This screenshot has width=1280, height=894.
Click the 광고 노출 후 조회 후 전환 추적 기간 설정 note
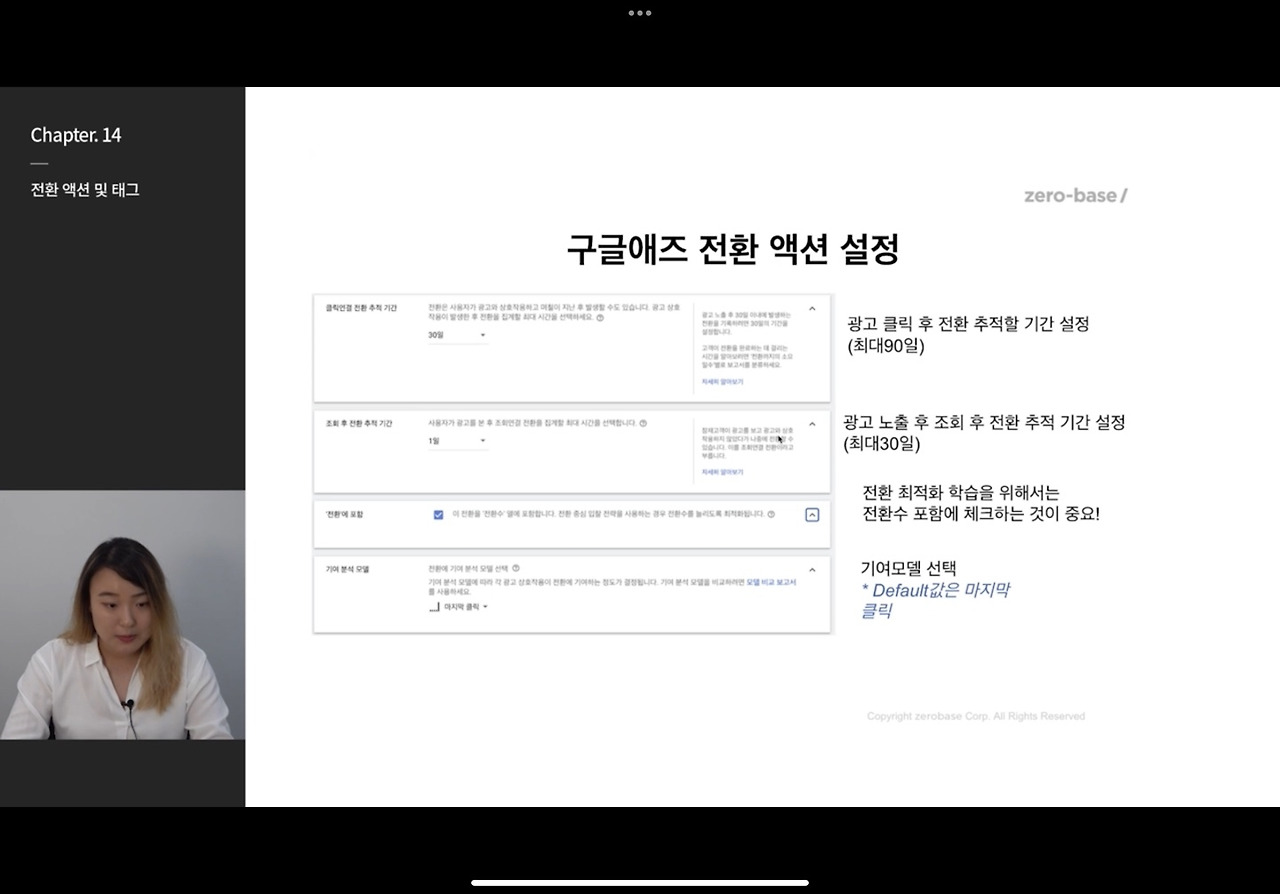[984, 422]
